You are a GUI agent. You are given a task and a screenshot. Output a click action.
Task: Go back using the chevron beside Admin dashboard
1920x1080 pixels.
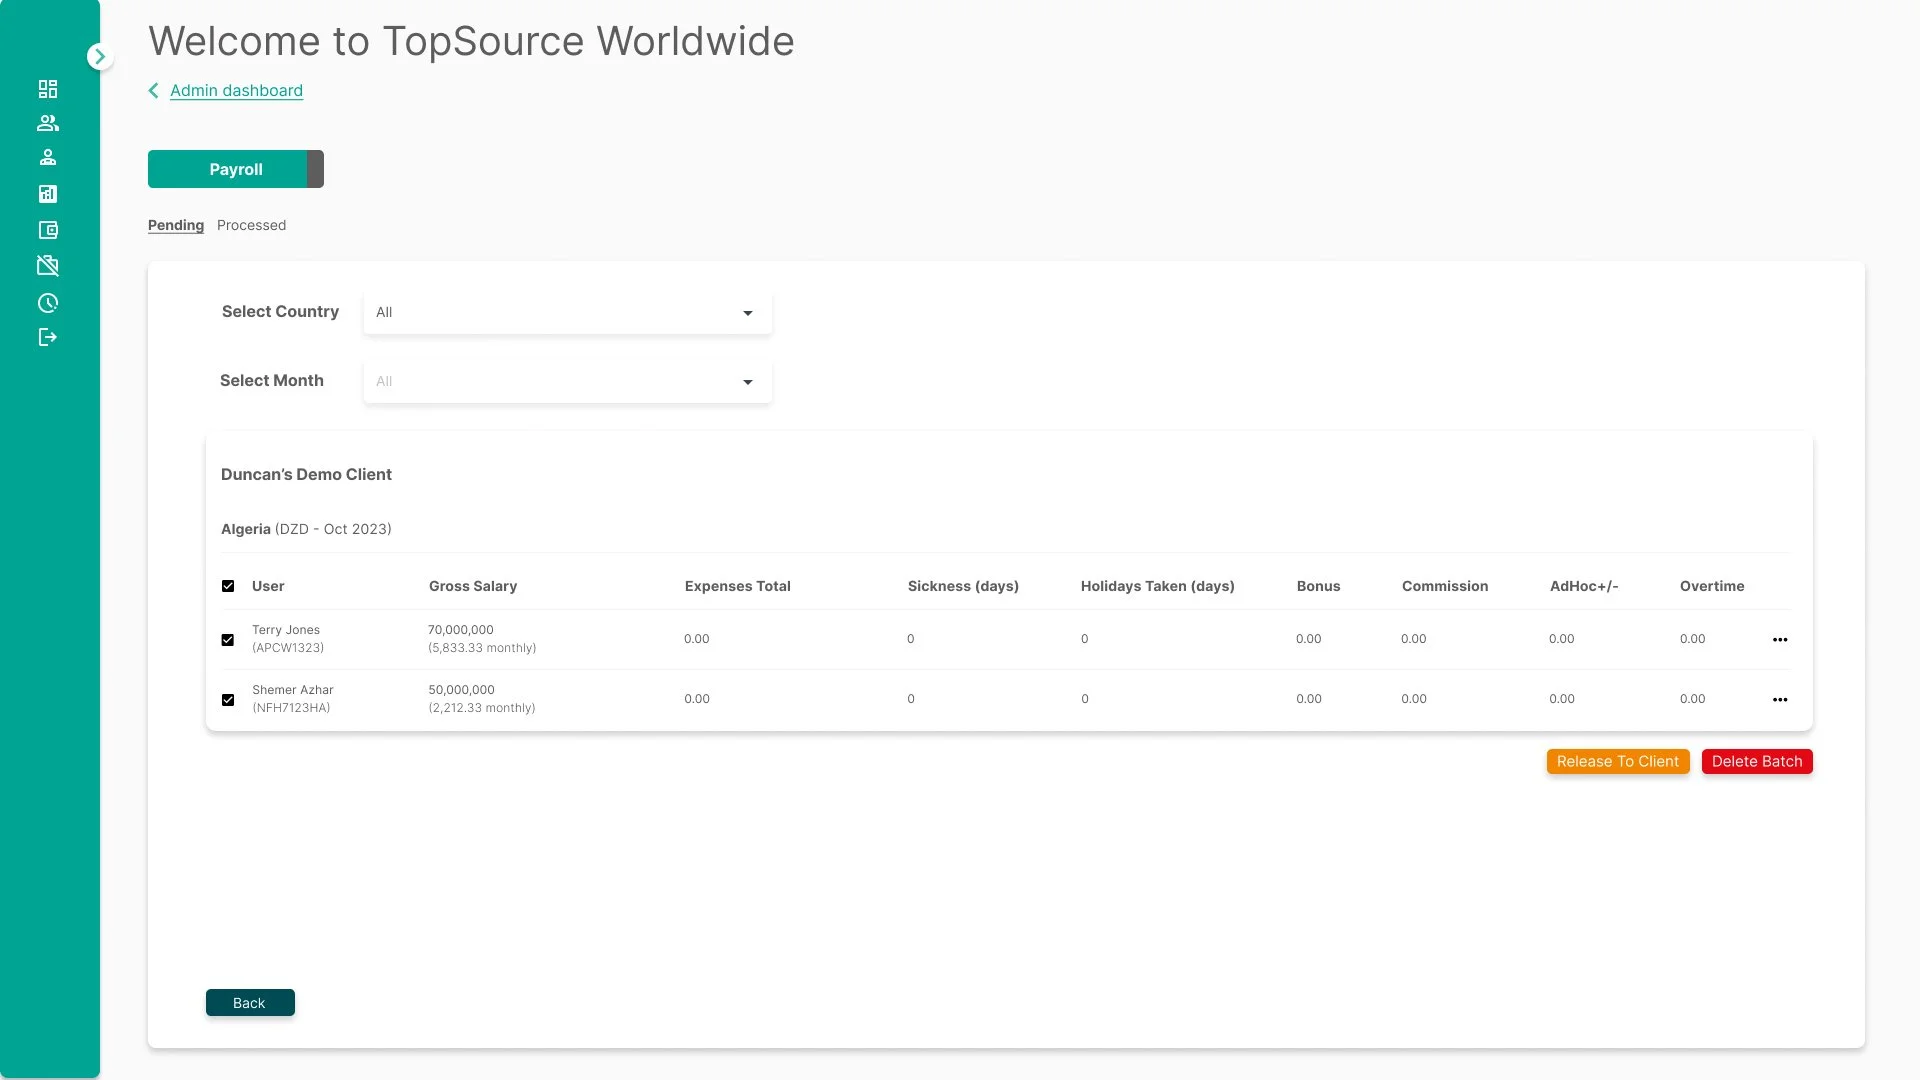154,91
